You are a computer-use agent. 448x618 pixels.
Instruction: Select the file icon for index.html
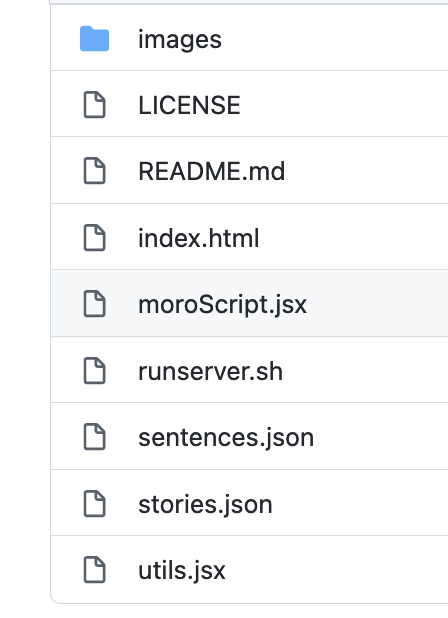point(95,238)
